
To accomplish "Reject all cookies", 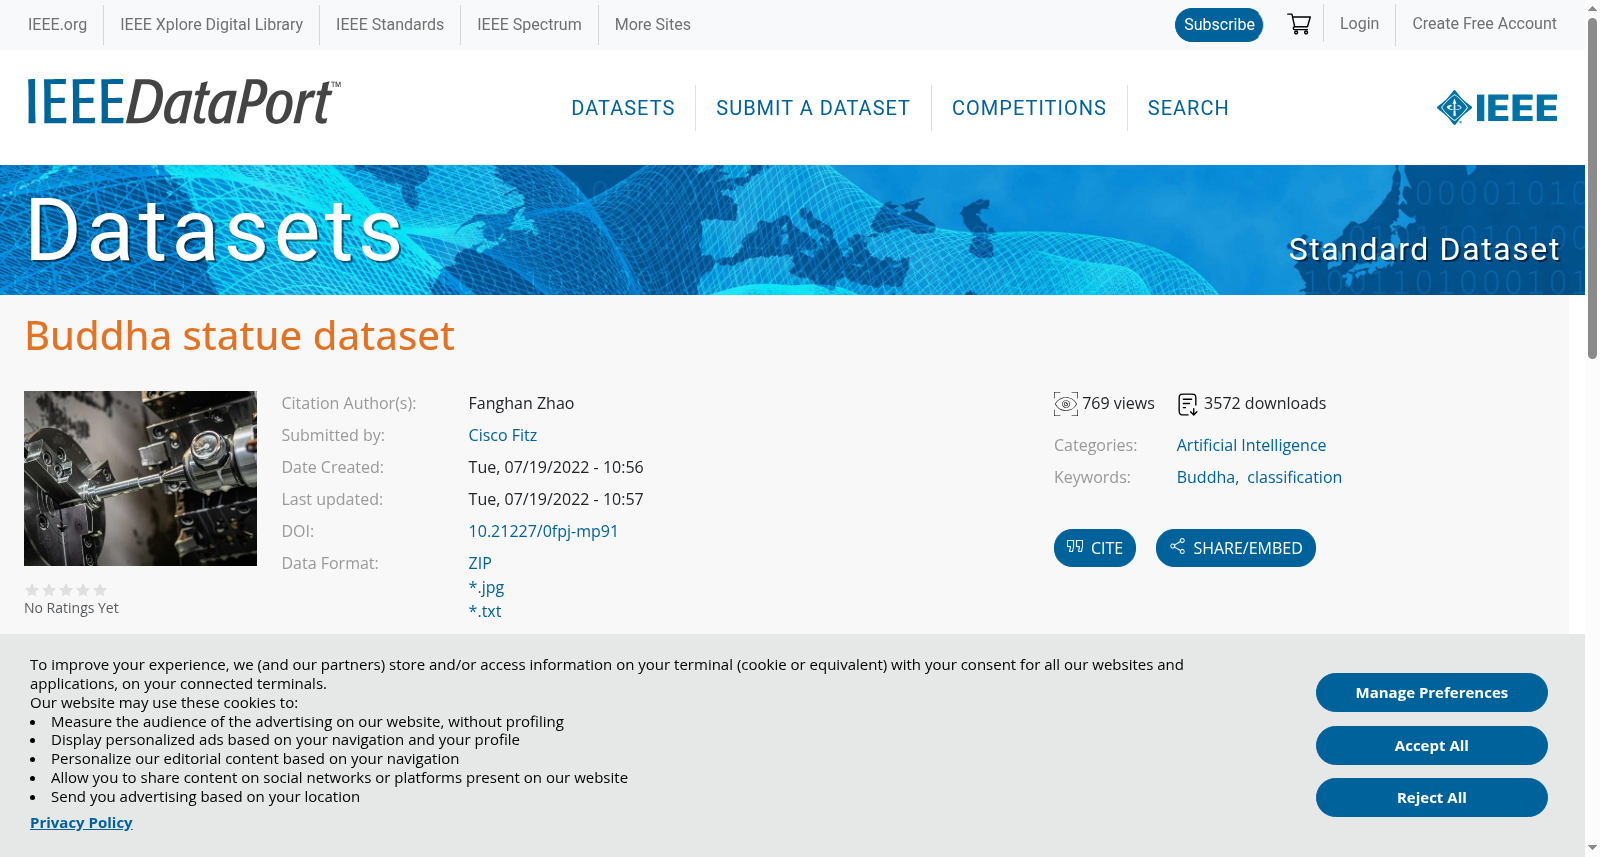I will pyautogui.click(x=1431, y=797).
